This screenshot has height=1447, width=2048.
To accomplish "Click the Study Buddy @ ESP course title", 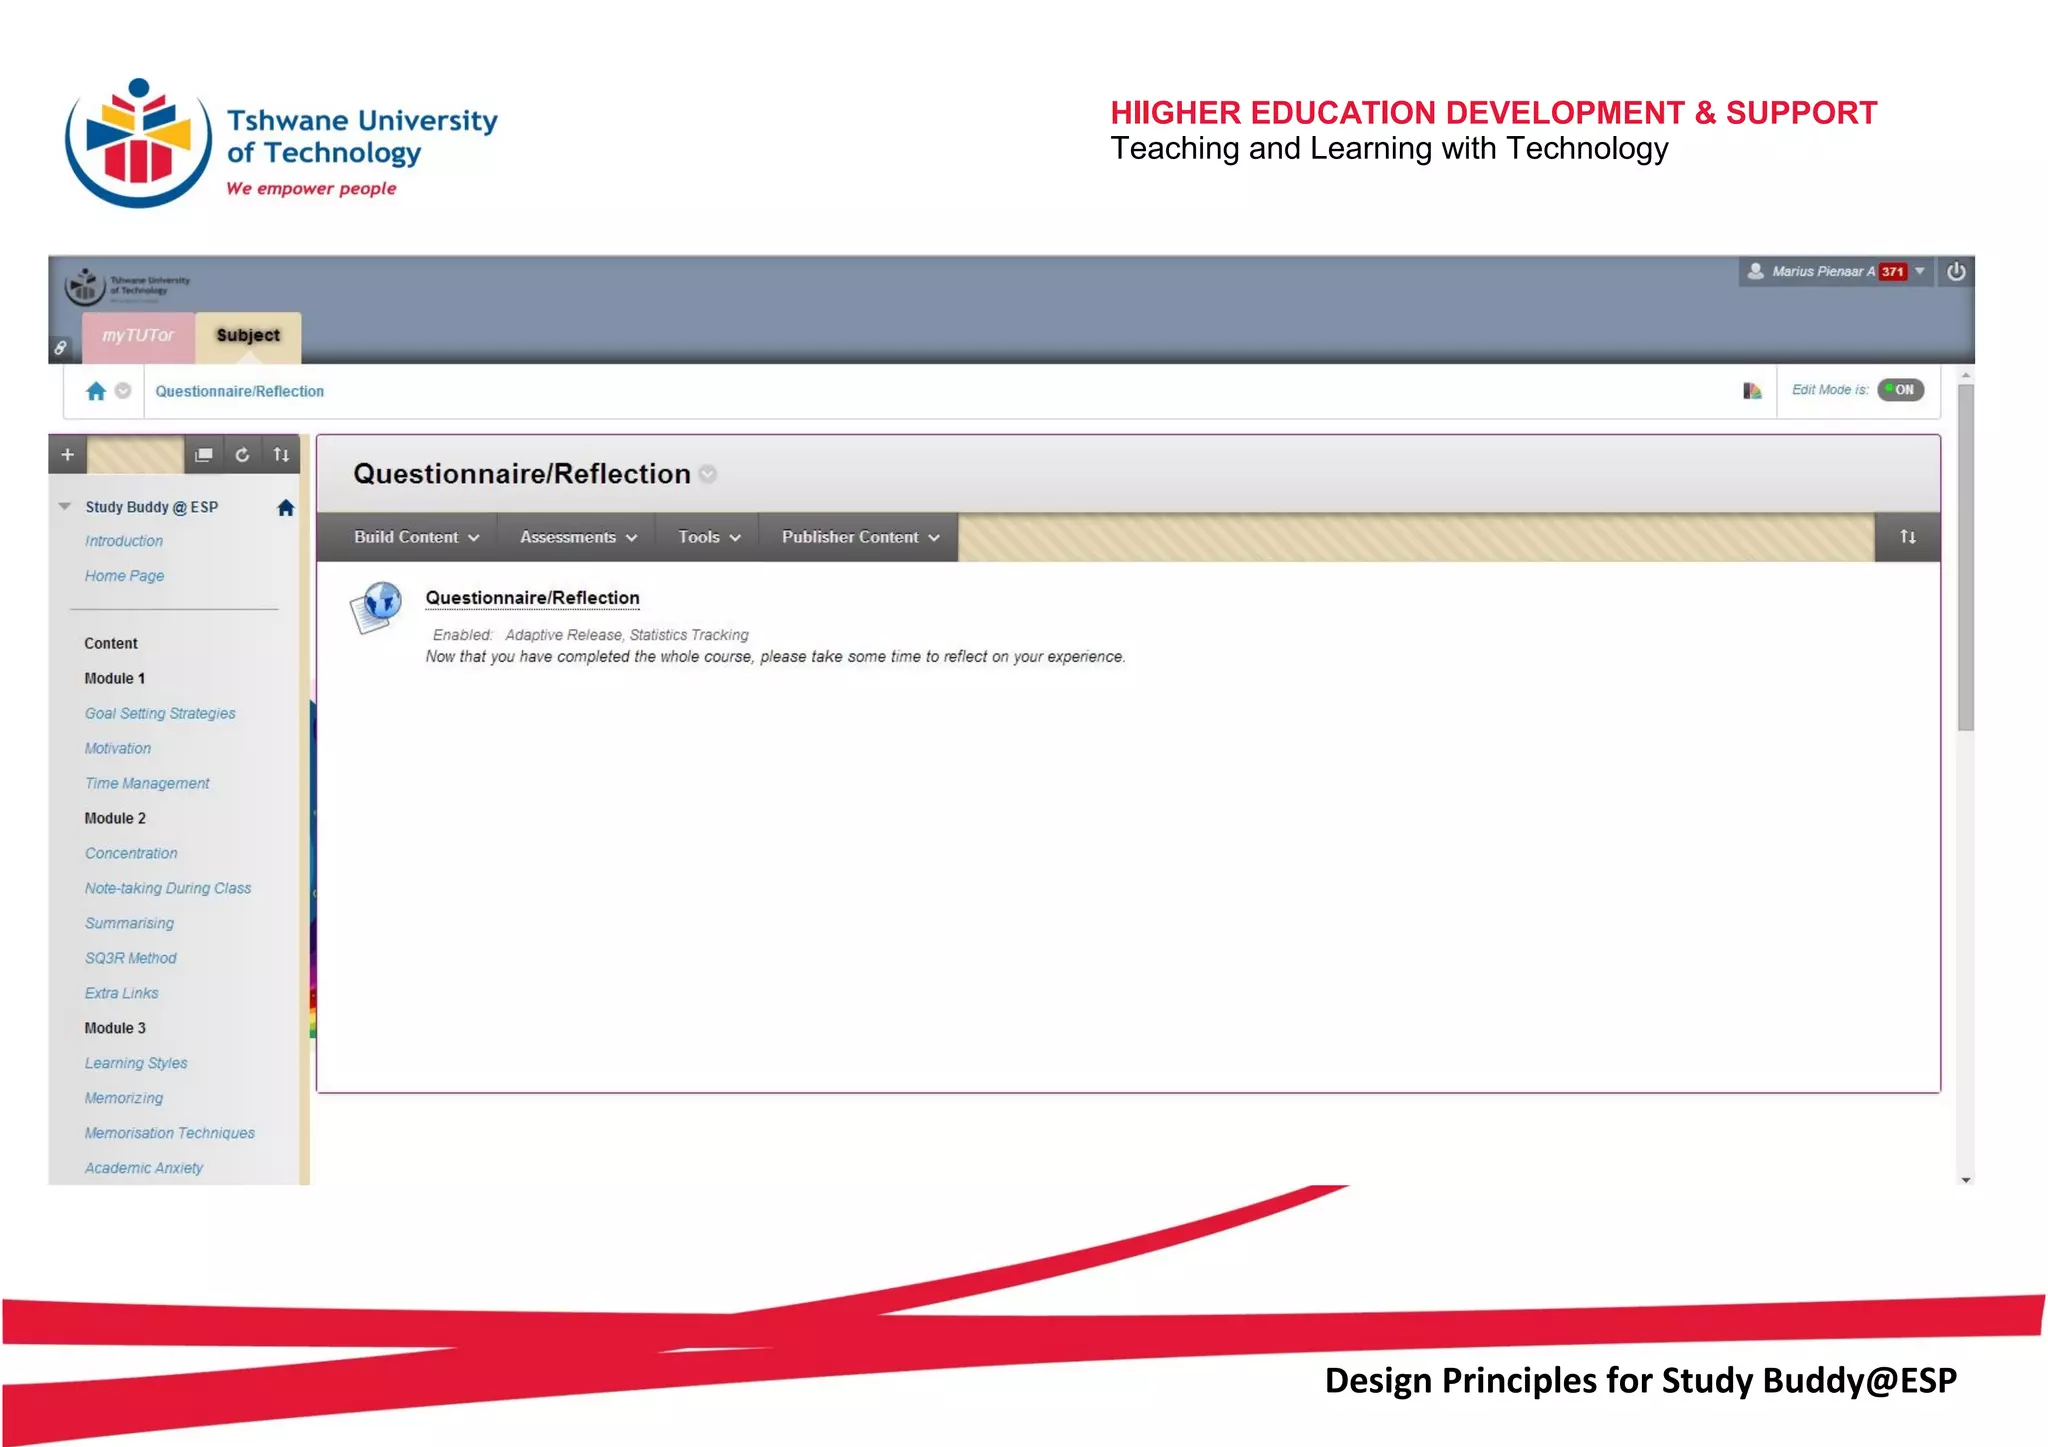I will [151, 508].
